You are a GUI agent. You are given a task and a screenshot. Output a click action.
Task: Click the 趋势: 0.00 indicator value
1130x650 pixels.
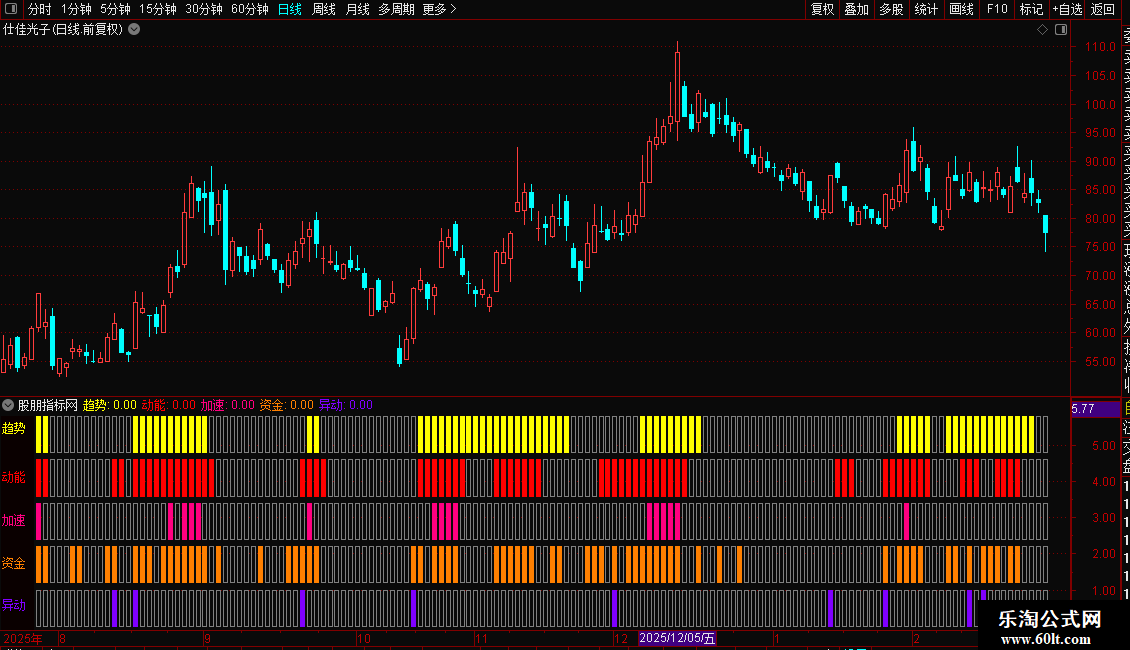tap(110, 405)
